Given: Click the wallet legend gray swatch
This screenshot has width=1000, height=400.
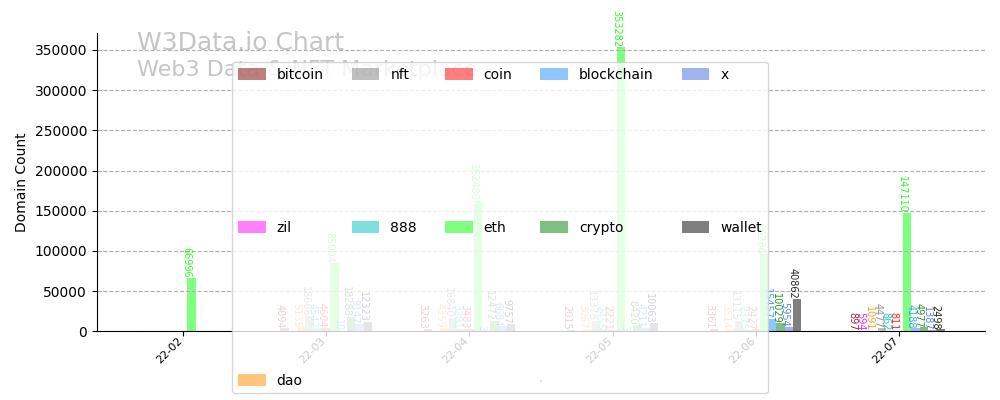Looking at the screenshot, I should tap(695, 227).
